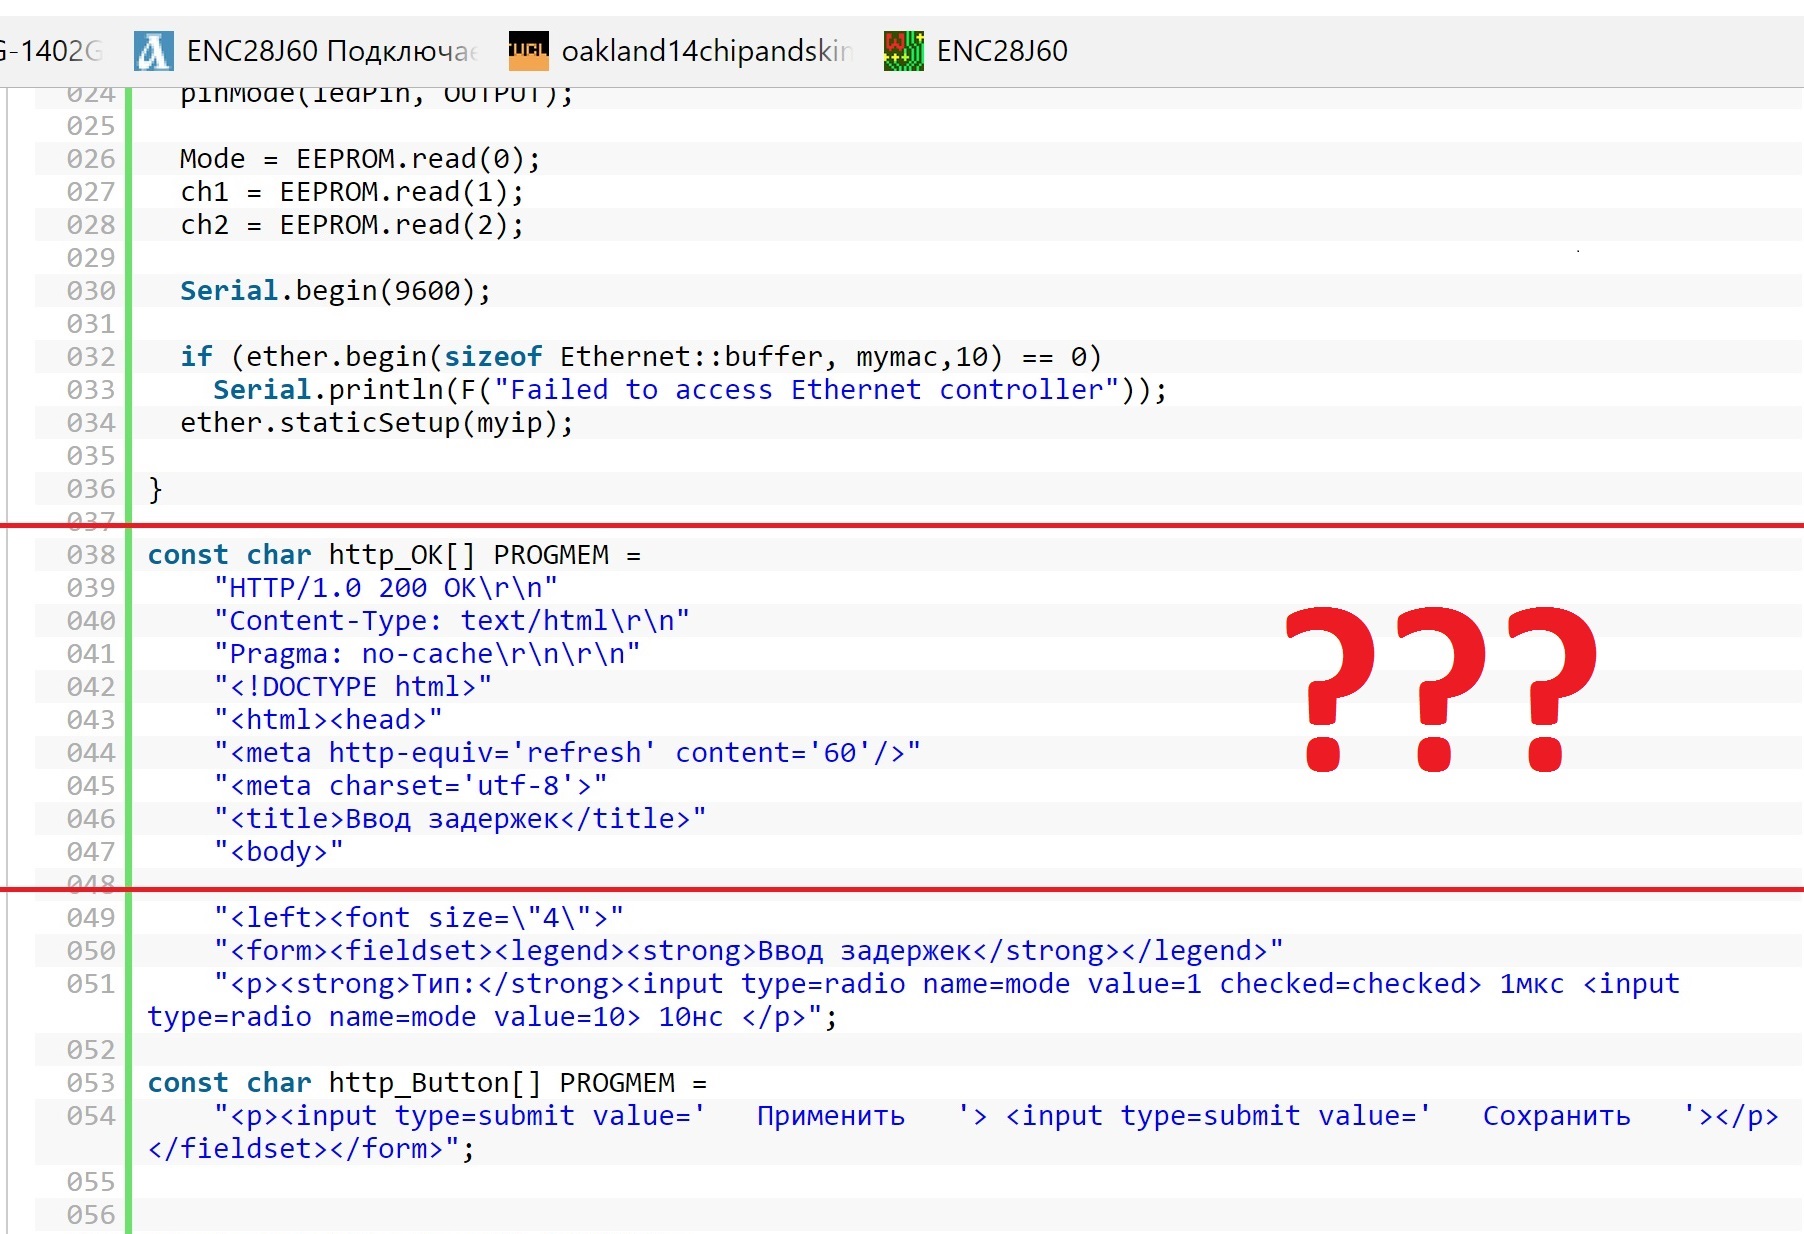
Task: Click line number 053 in the gutter
Action: pos(91,1083)
